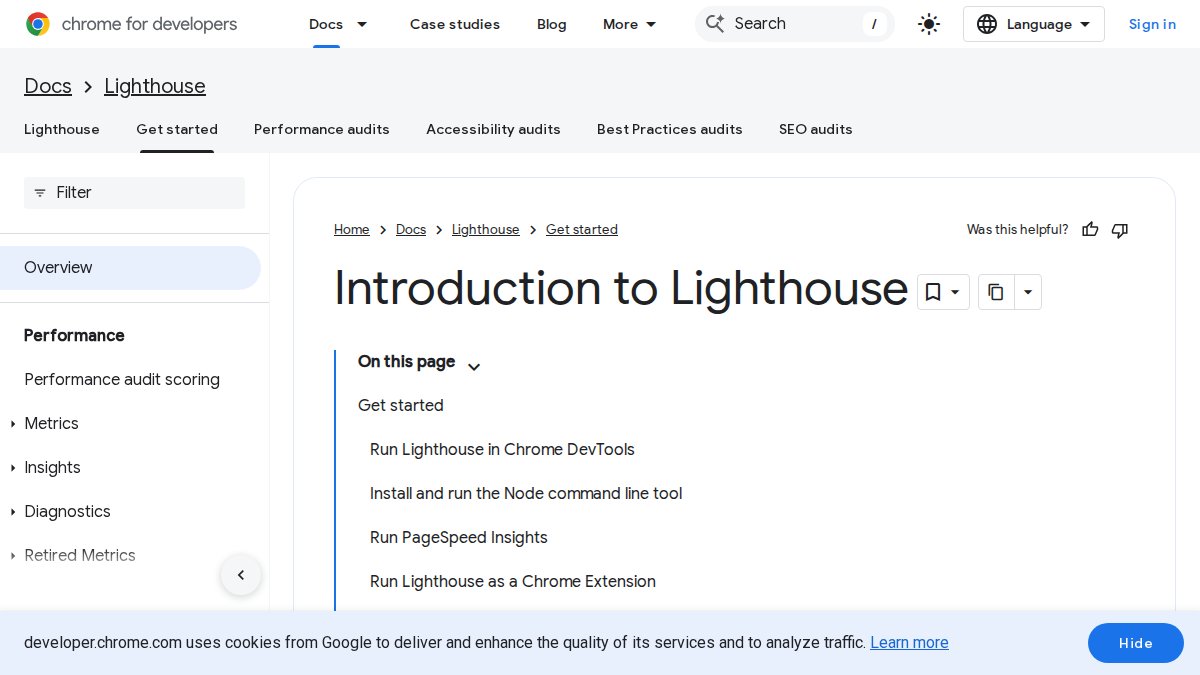This screenshot has width=1200, height=675.
Task: Expand the Docs dropdown in the header
Action: coord(361,24)
